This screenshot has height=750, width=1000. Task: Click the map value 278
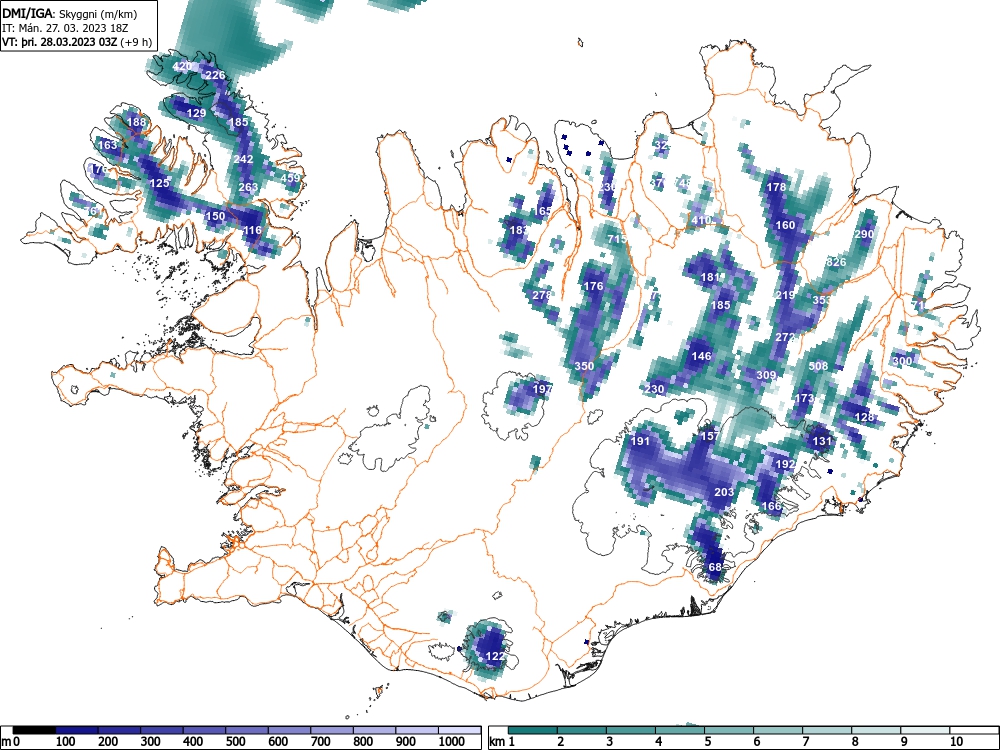[x=541, y=295]
